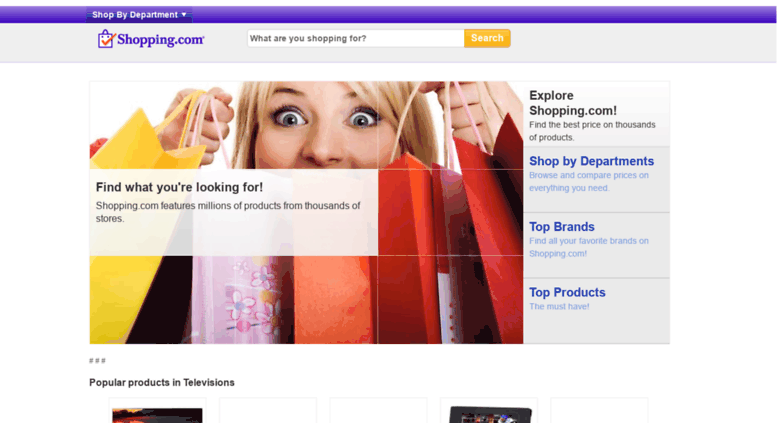Click 'The must have!' text

click(x=559, y=307)
